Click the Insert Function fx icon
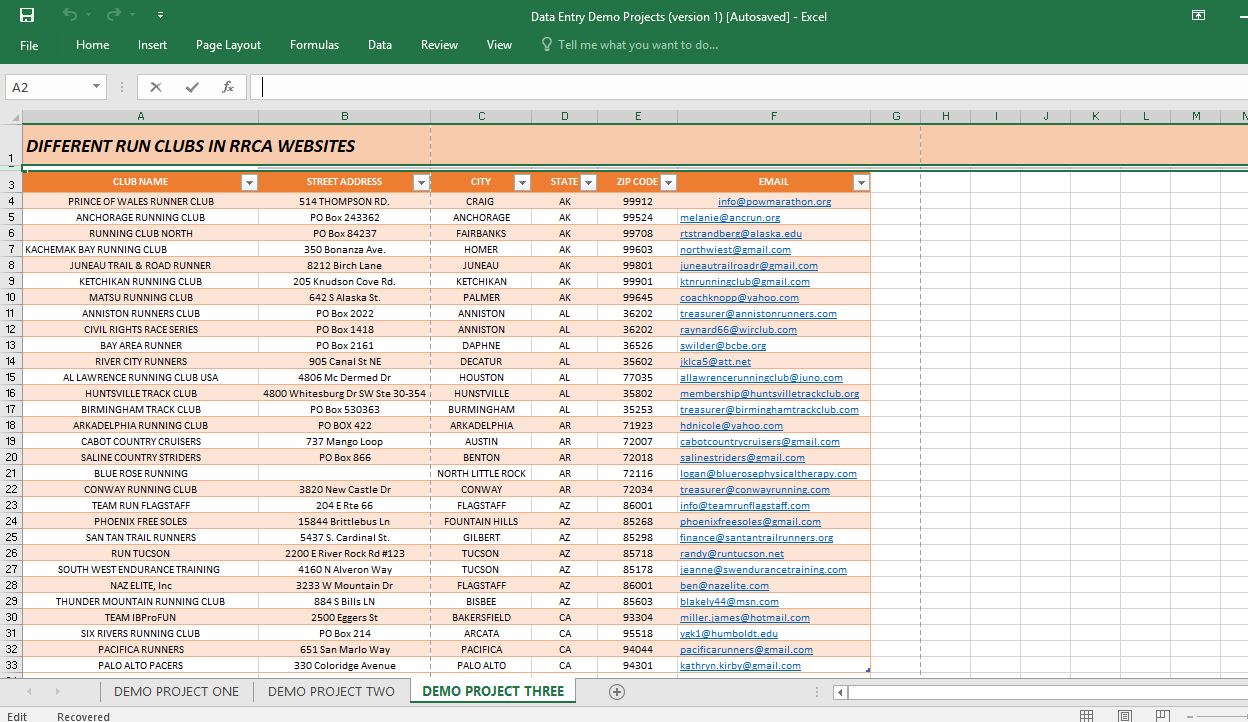1248x722 pixels. tap(228, 87)
